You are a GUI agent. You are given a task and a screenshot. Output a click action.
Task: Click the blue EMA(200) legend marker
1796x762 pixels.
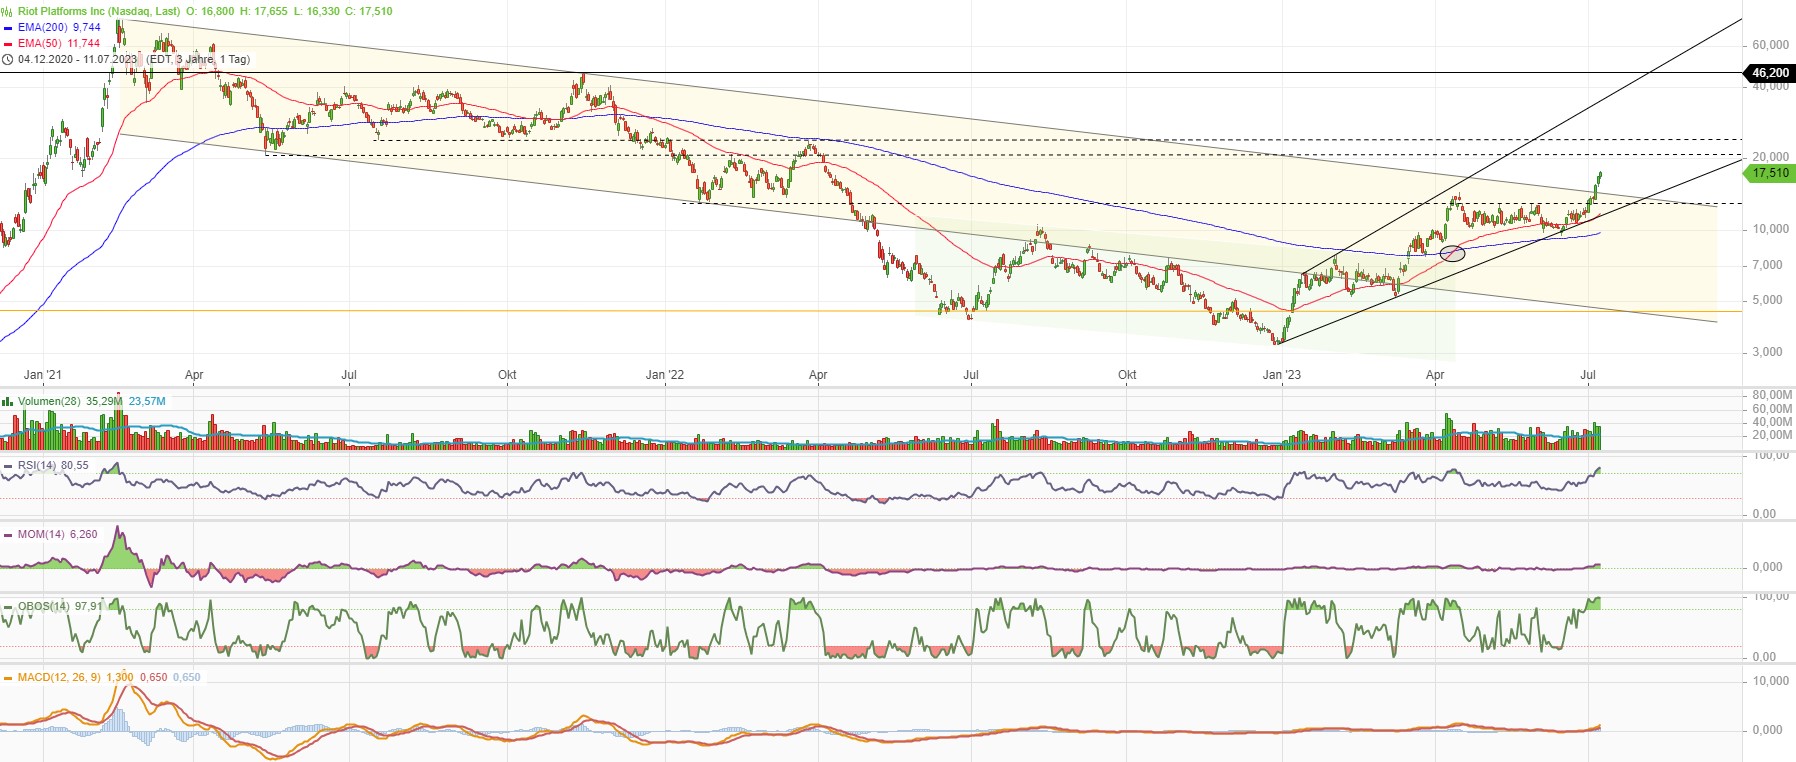coord(8,28)
